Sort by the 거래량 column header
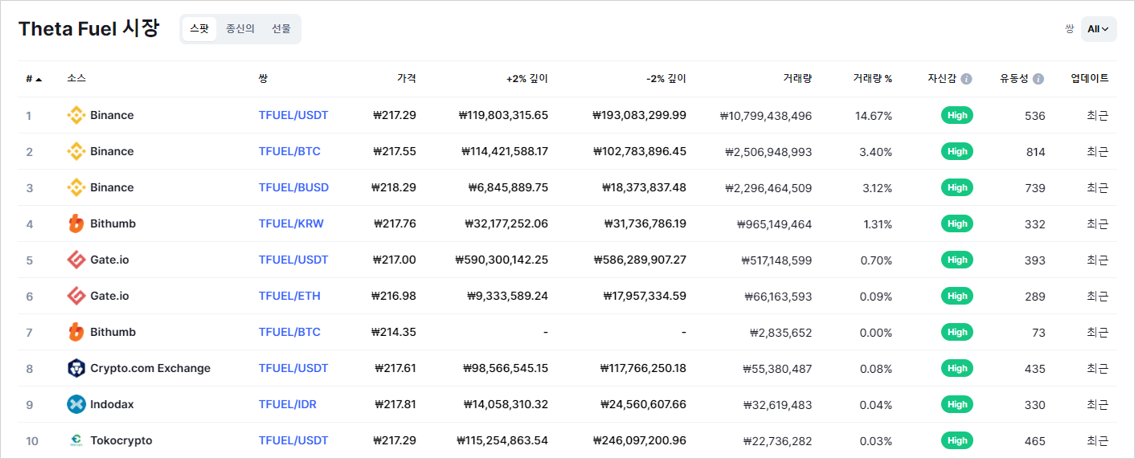Viewport: 1135px width, 459px height. click(797, 79)
